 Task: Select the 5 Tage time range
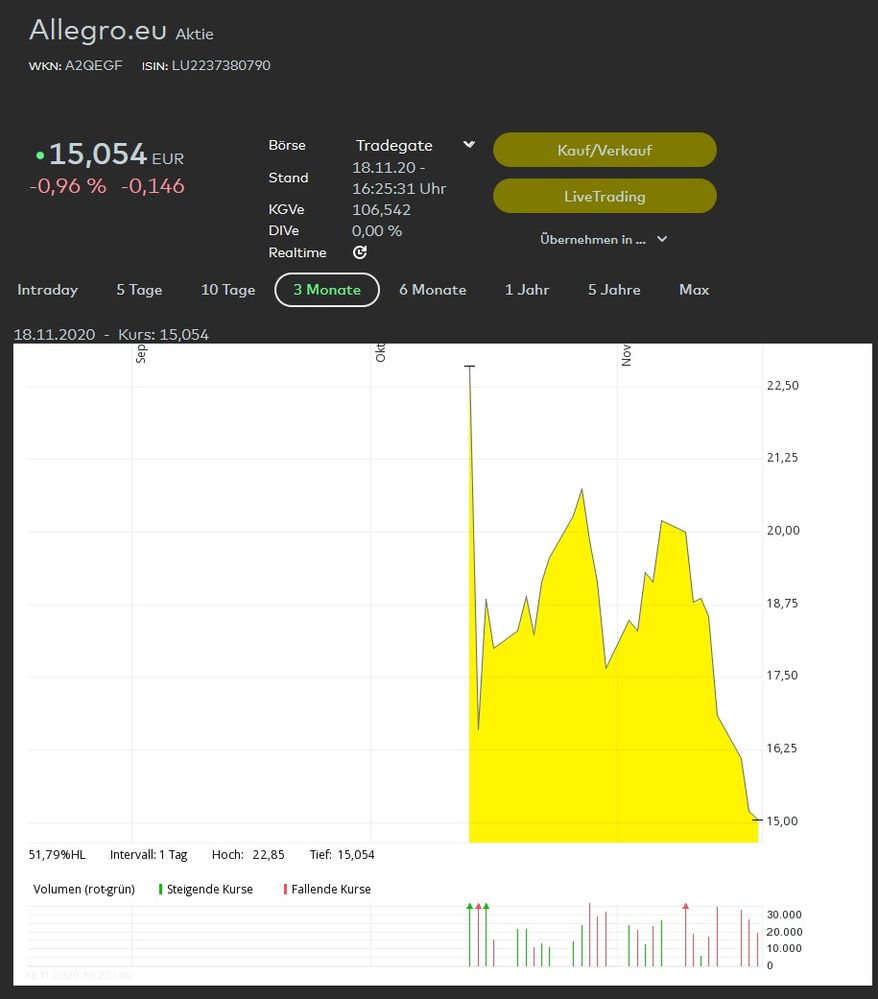pos(139,290)
